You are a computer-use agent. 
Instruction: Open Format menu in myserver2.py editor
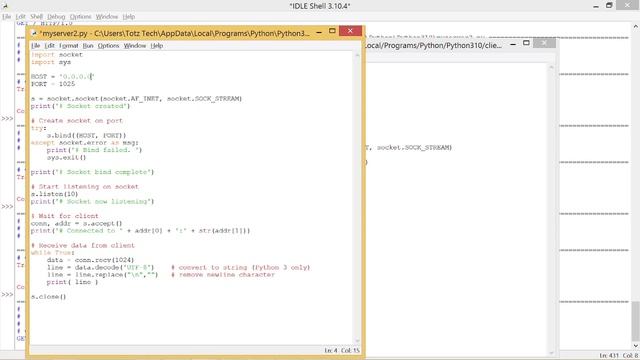point(69,46)
